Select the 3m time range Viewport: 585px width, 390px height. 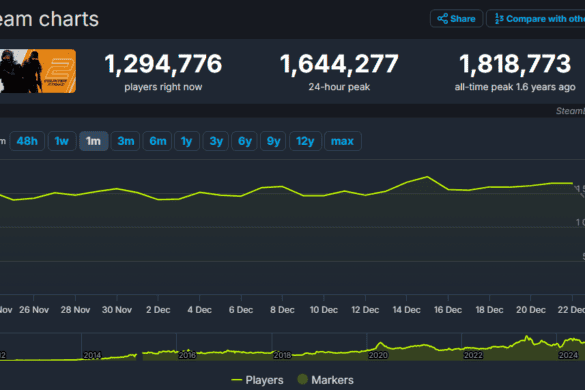point(126,141)
